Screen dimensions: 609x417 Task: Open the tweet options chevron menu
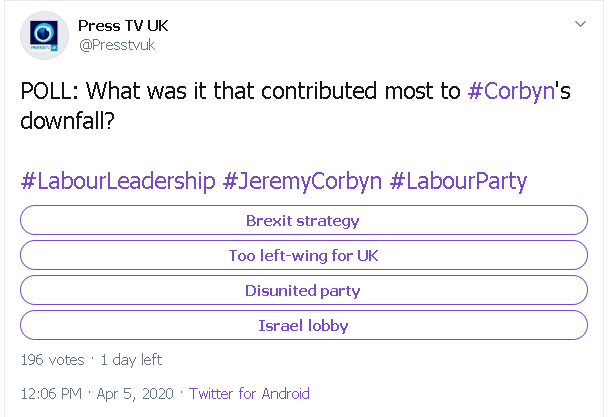pos(581,23)
